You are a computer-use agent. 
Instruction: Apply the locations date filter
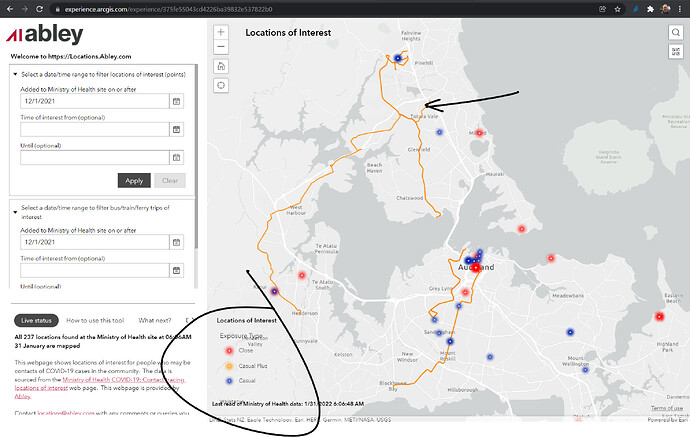134,181
